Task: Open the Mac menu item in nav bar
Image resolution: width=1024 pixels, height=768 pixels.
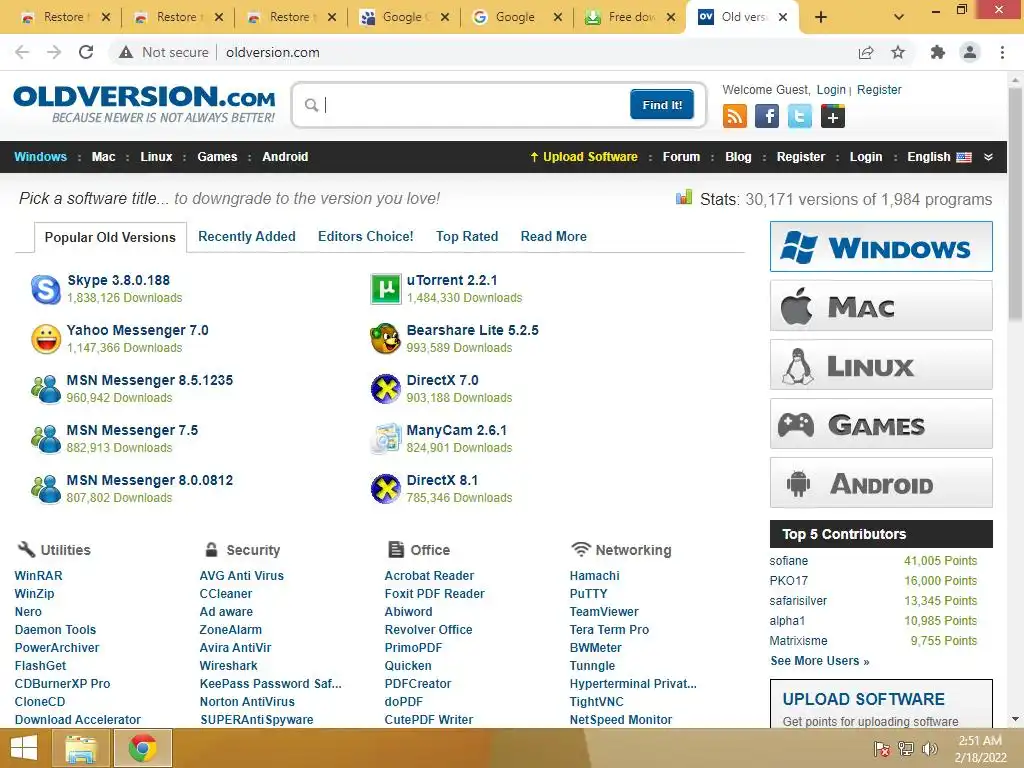Action: click(103, 157)
